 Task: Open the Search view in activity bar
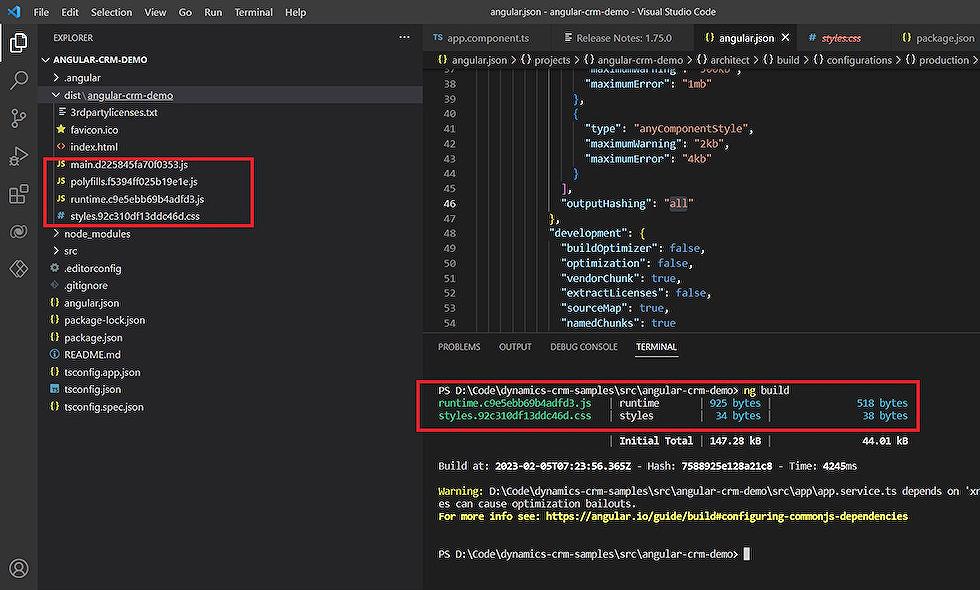(19, 80)
